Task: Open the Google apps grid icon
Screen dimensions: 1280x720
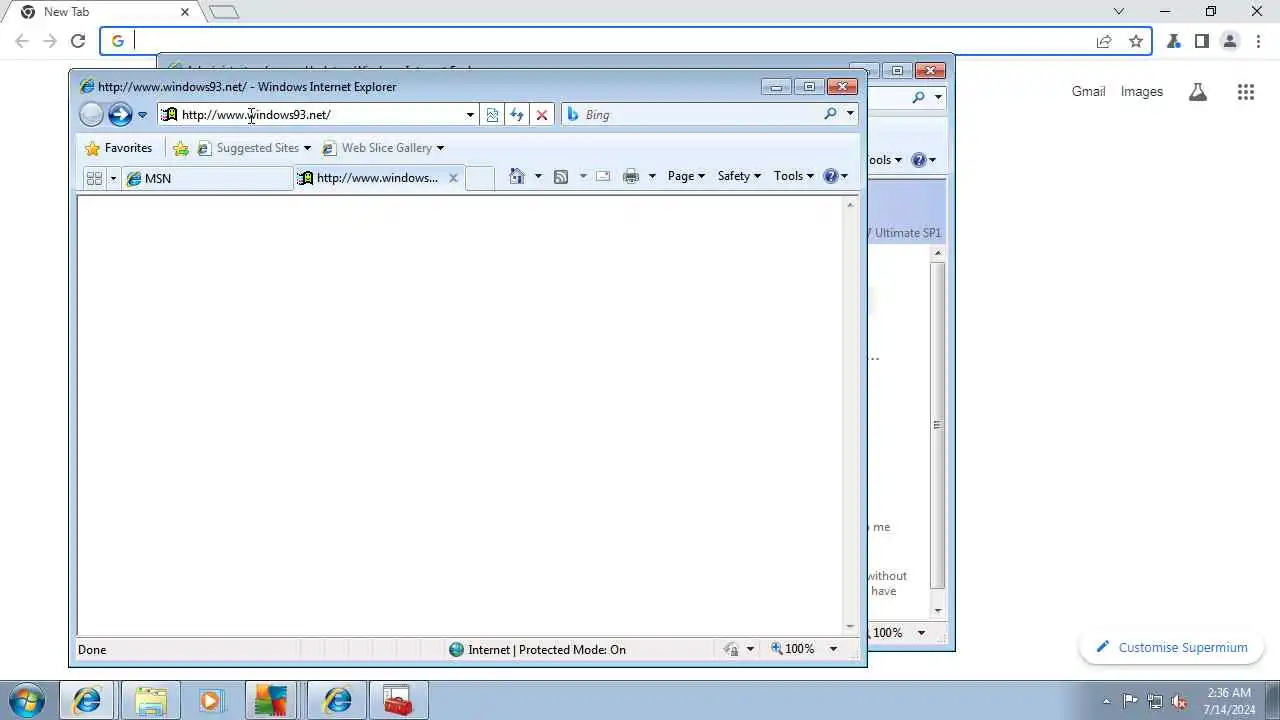Action: coord(1245,92)
